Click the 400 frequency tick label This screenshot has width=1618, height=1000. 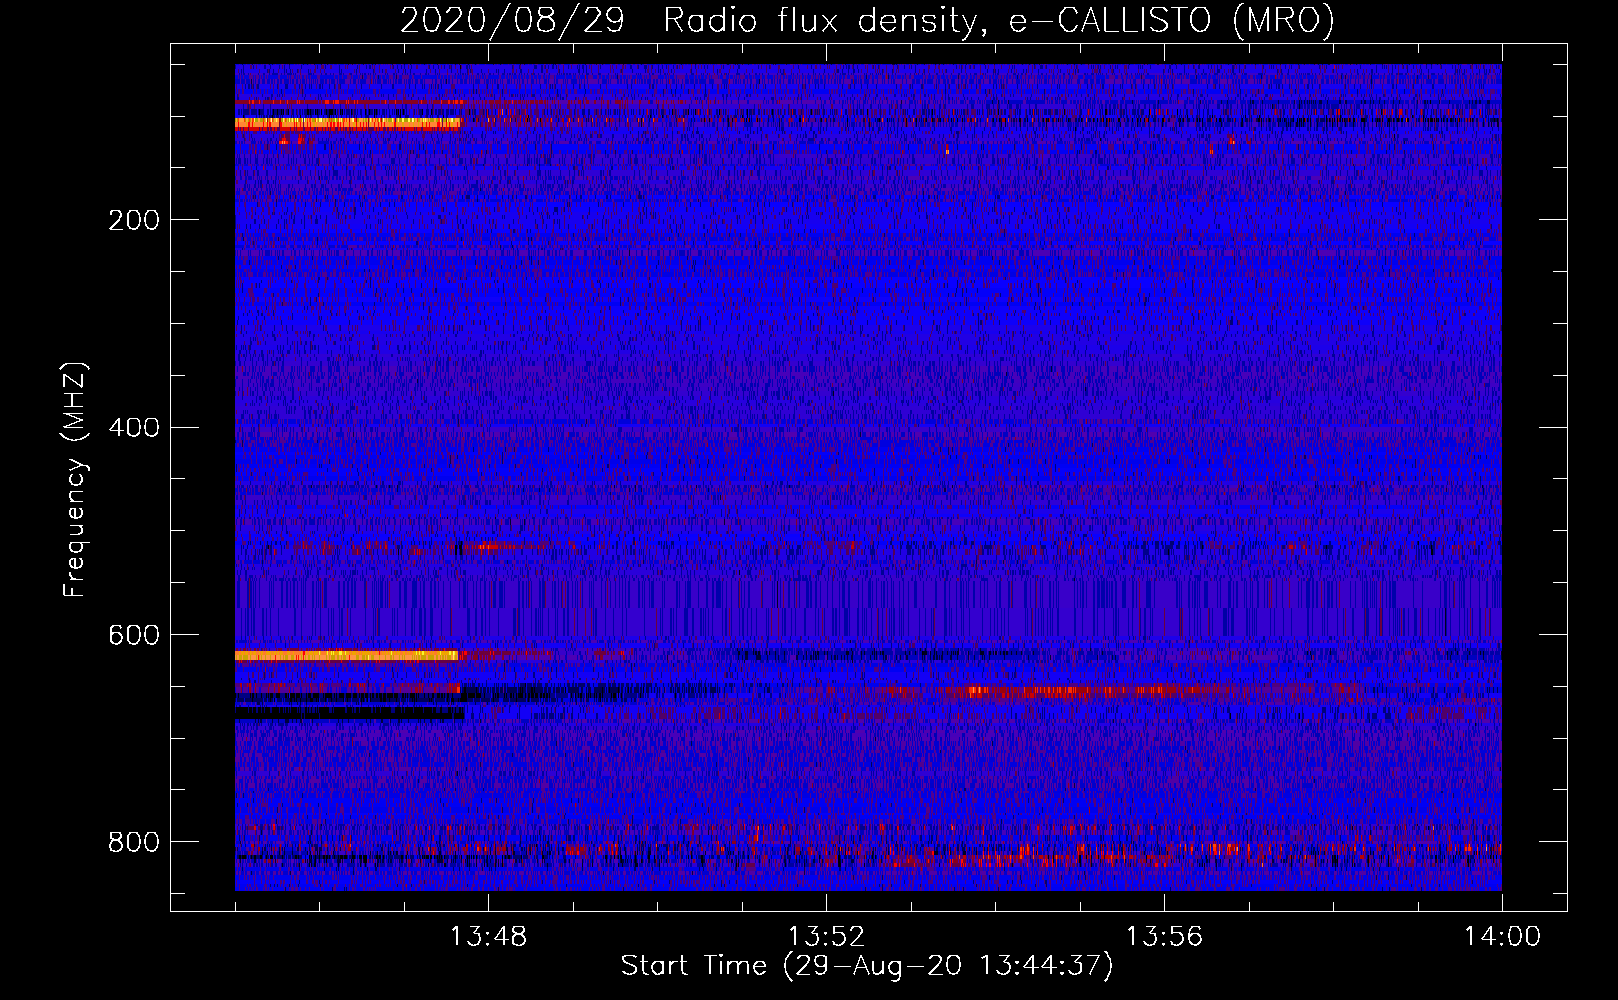134,428
